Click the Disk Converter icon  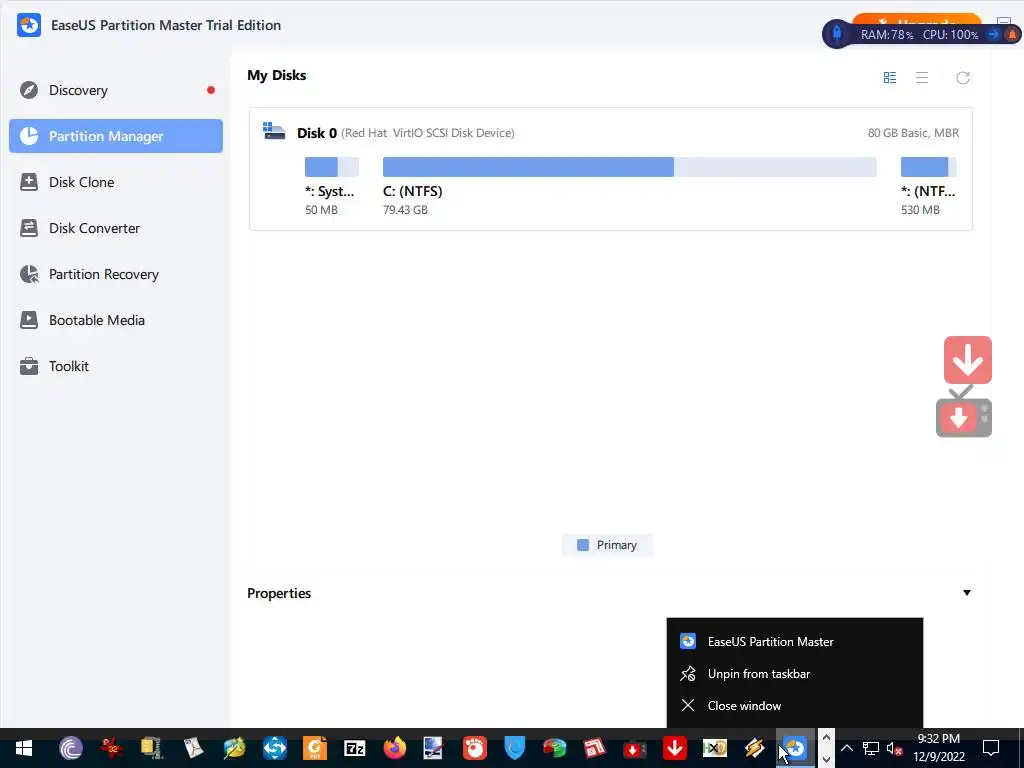(29, 228)
